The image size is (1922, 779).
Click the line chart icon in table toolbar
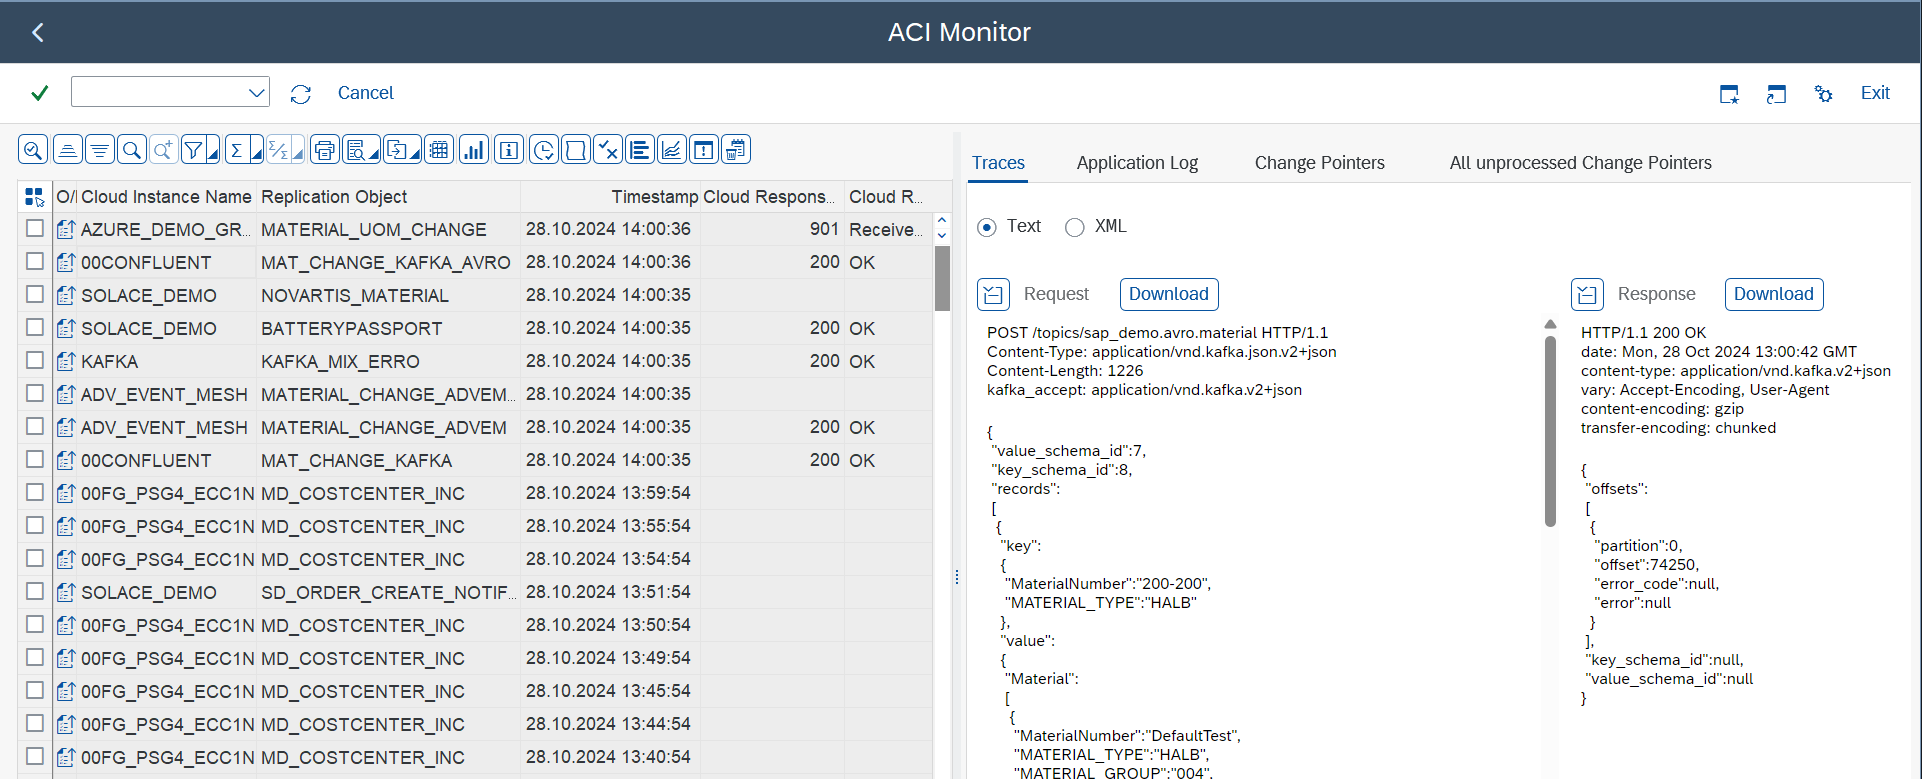click(x=672, y=150)
